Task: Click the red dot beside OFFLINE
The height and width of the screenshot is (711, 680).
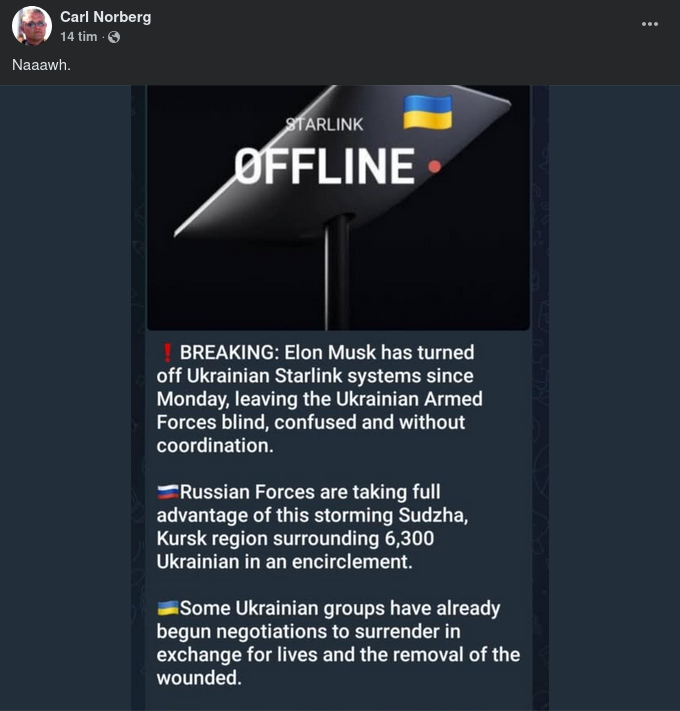Action: [x=432, y=166]
